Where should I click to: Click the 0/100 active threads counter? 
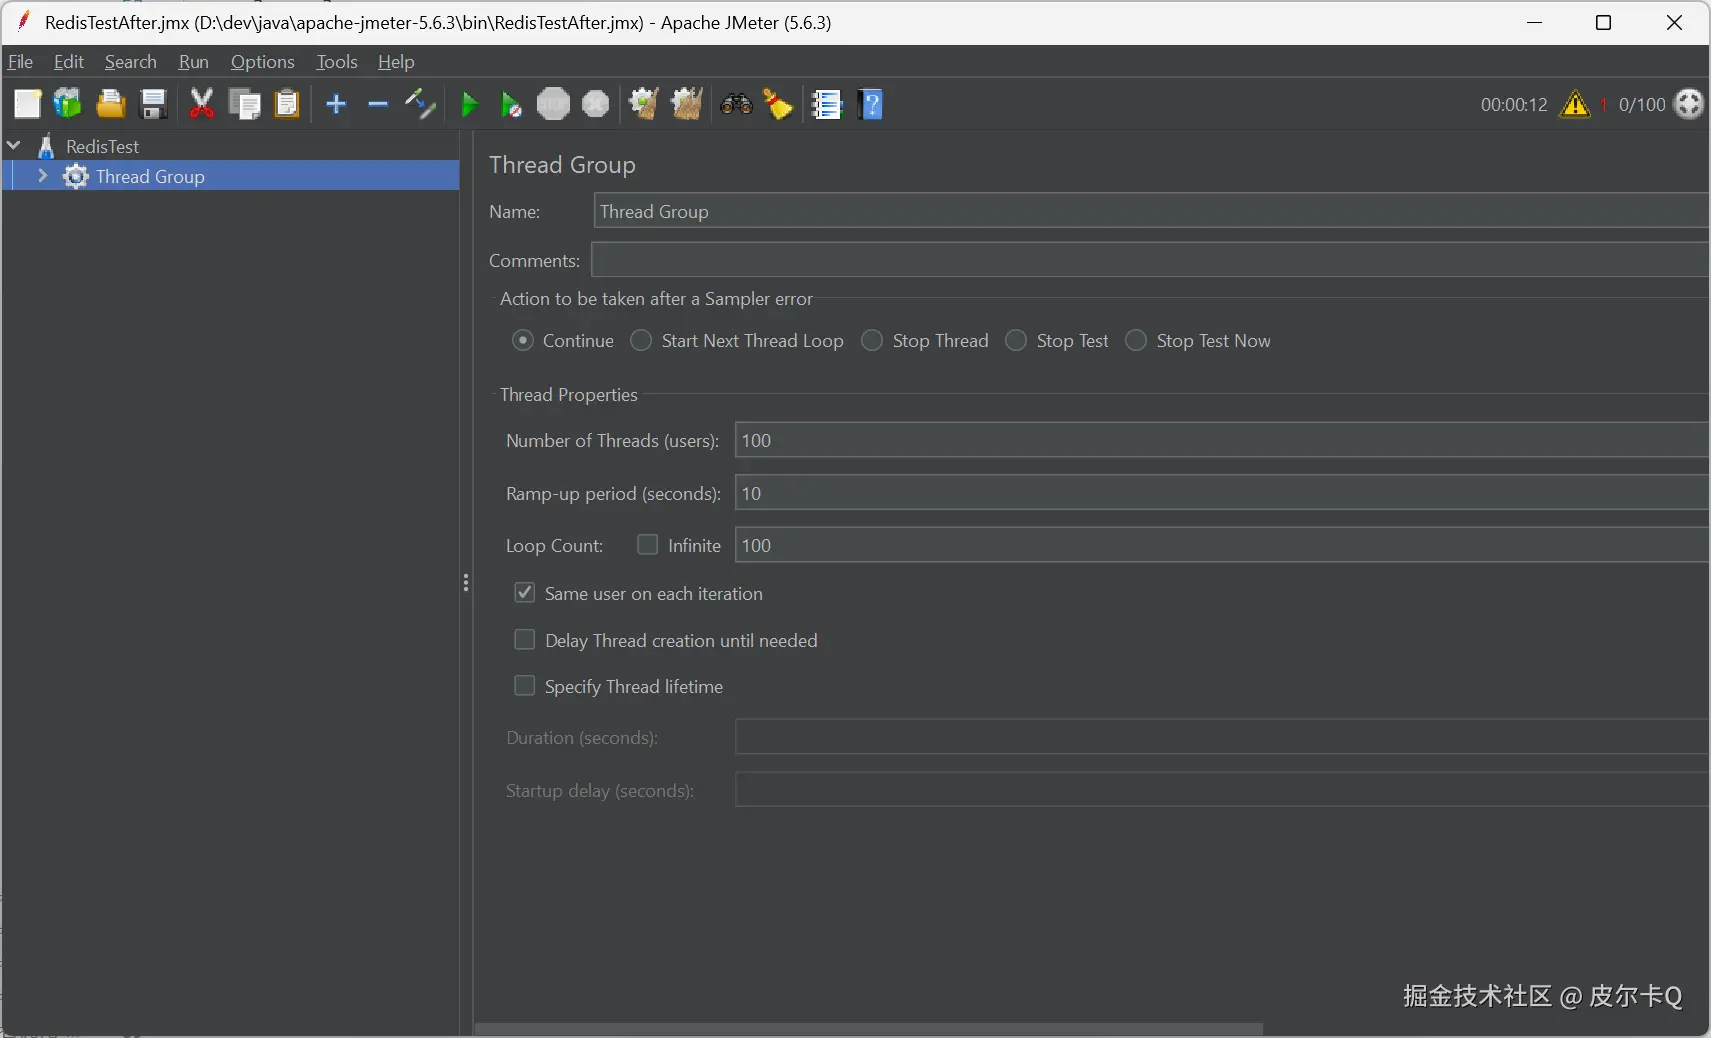click(x=1642, y=105)
